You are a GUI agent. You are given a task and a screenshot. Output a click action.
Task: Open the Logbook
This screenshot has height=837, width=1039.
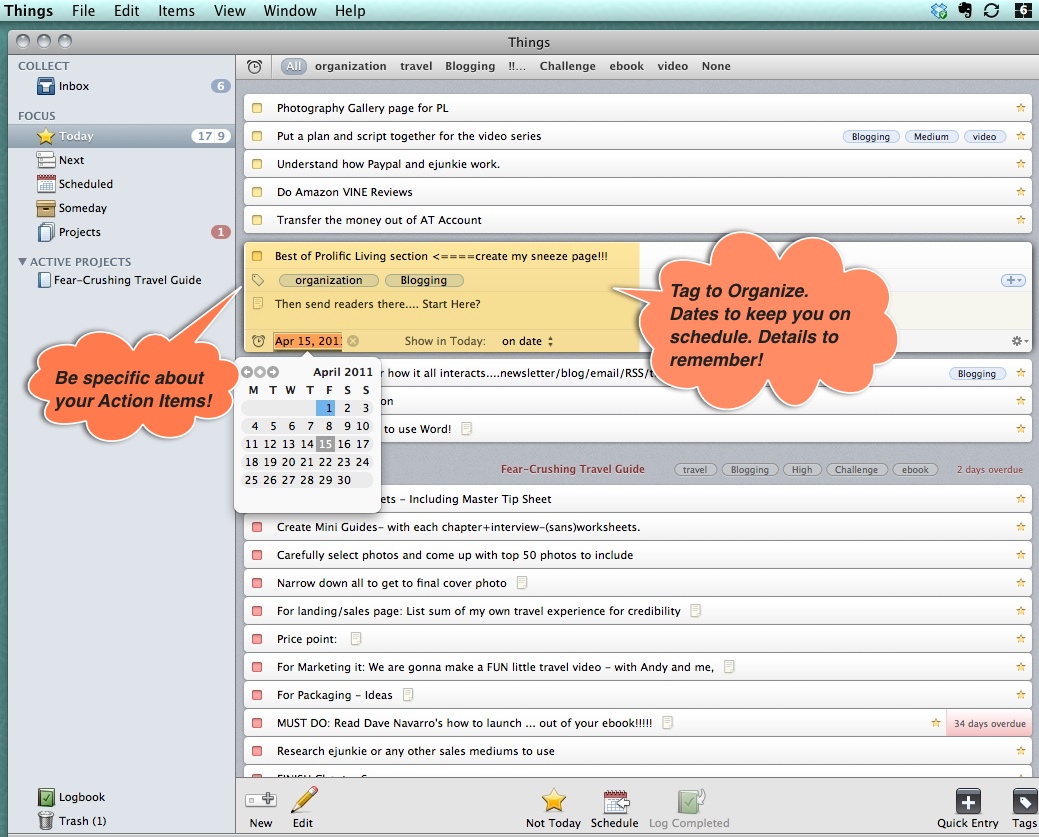tap(72, 797)
